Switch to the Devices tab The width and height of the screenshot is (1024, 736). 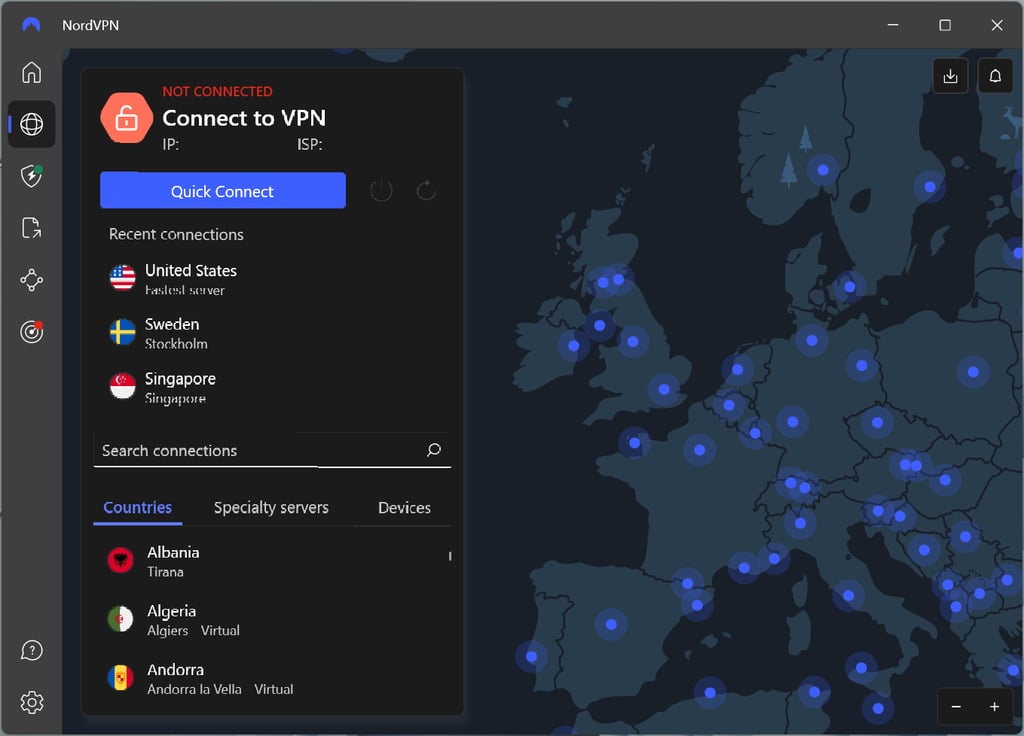[404, 507]
